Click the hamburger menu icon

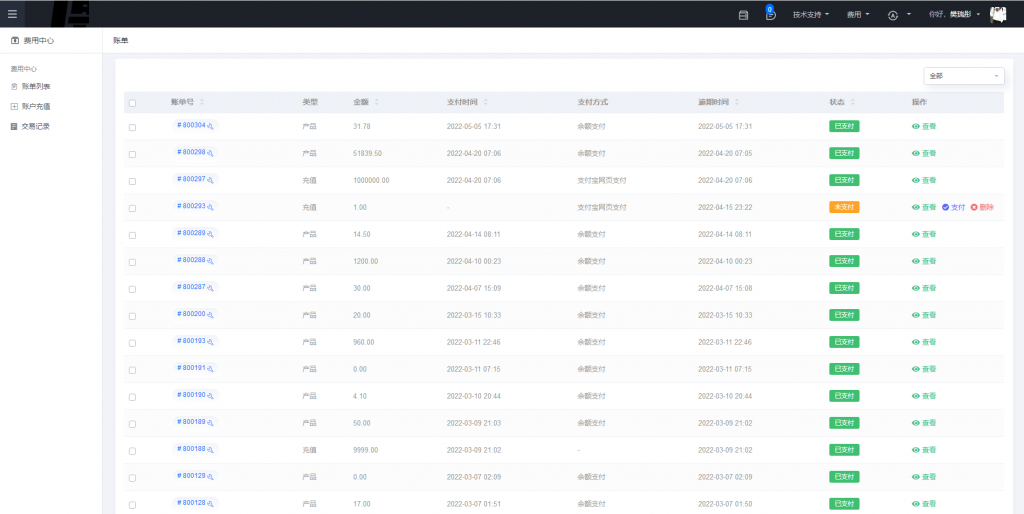click(12, 14)
